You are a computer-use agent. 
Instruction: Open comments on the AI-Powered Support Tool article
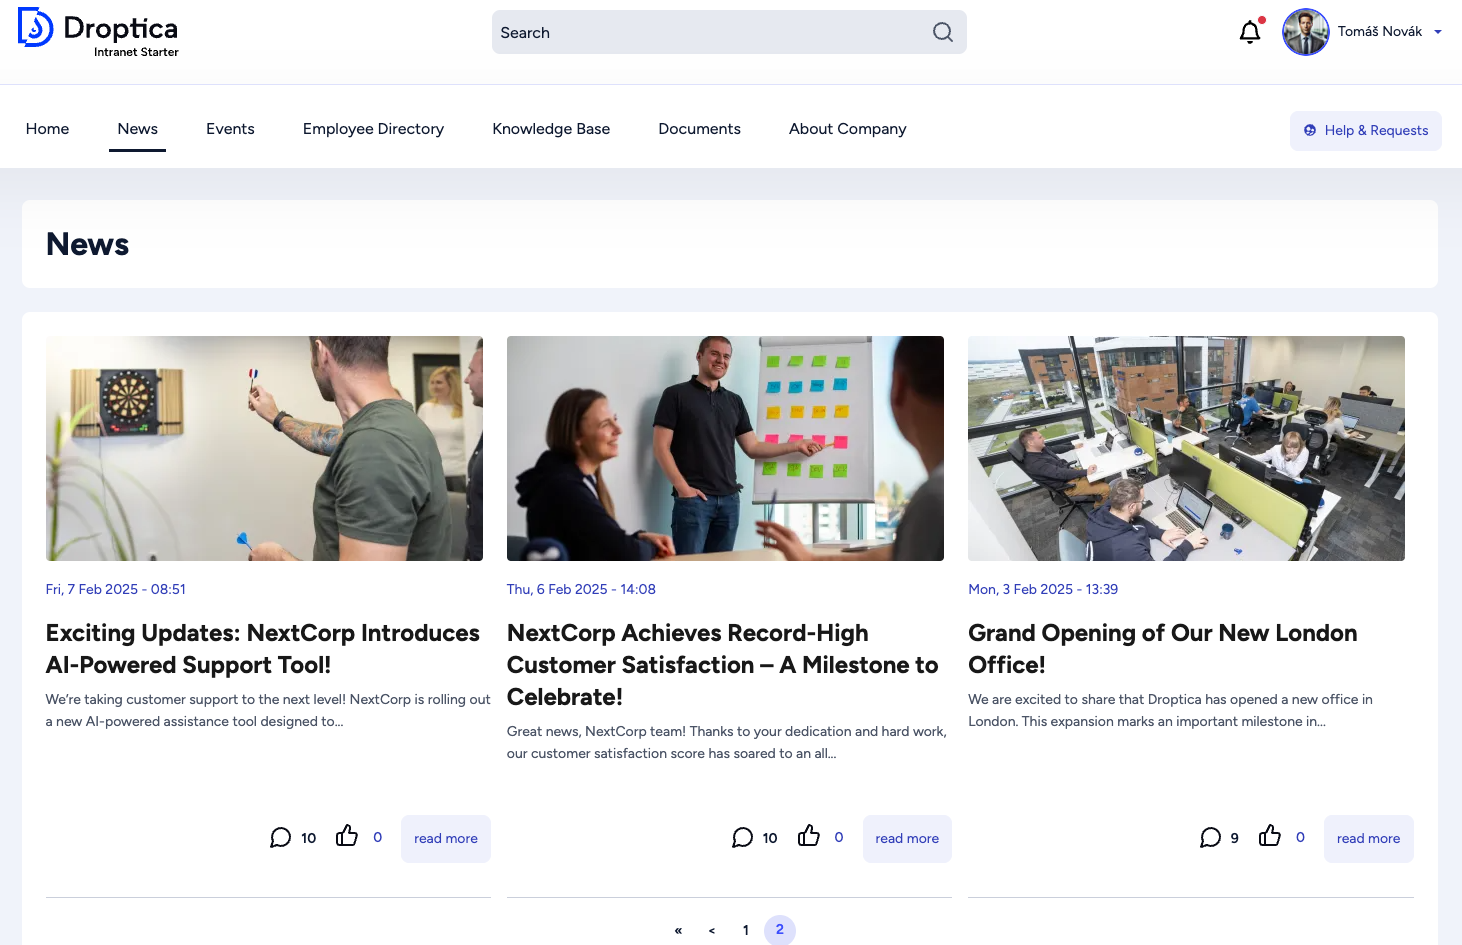[x=281, y=837]
